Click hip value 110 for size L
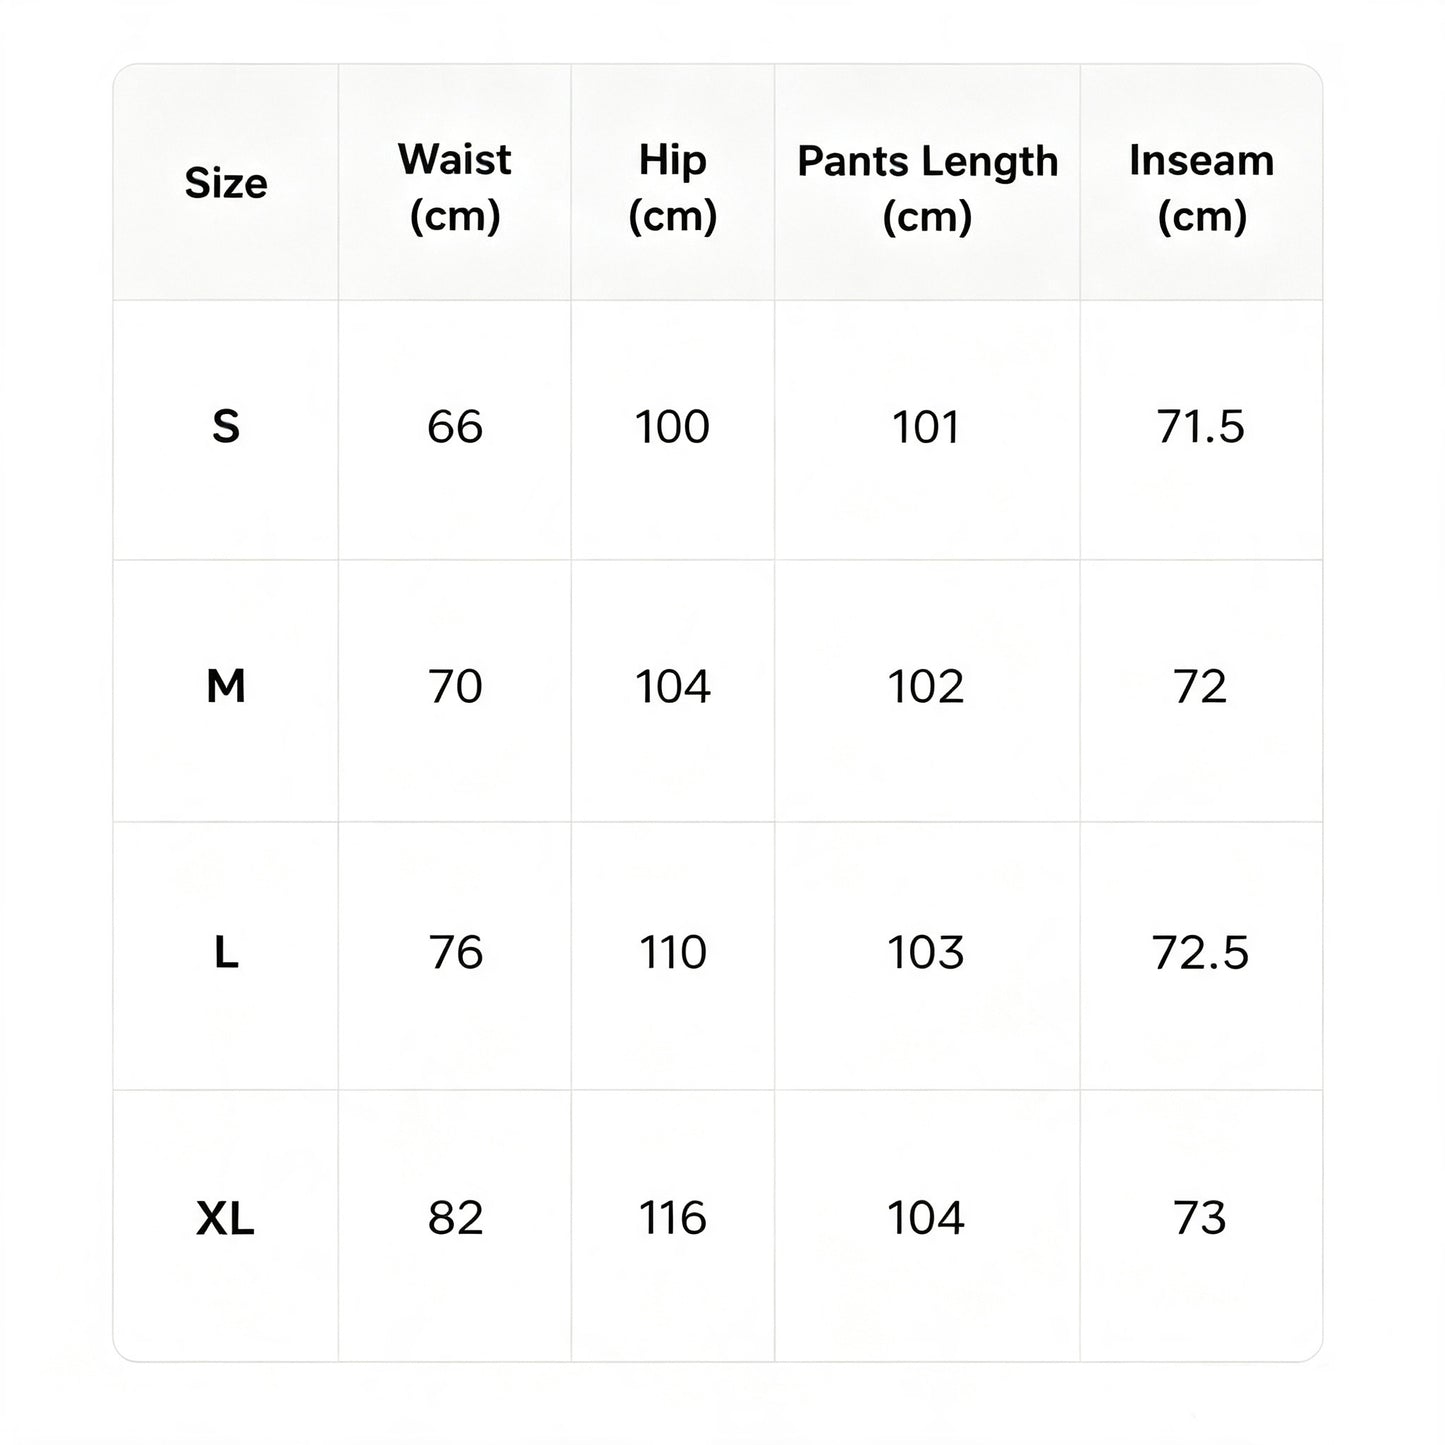 click(x=673, y=952)
